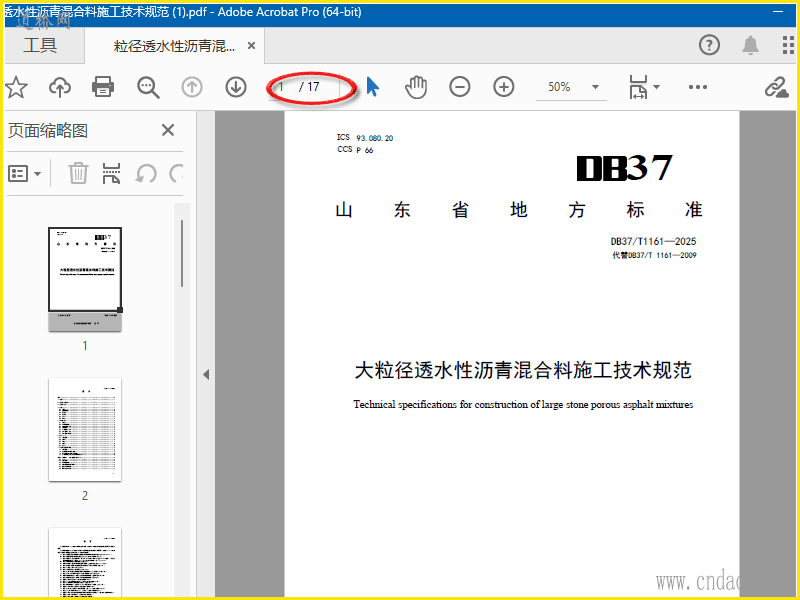
Task: Expand thumbnail options dropdown arrow
Action: point(38,174)
